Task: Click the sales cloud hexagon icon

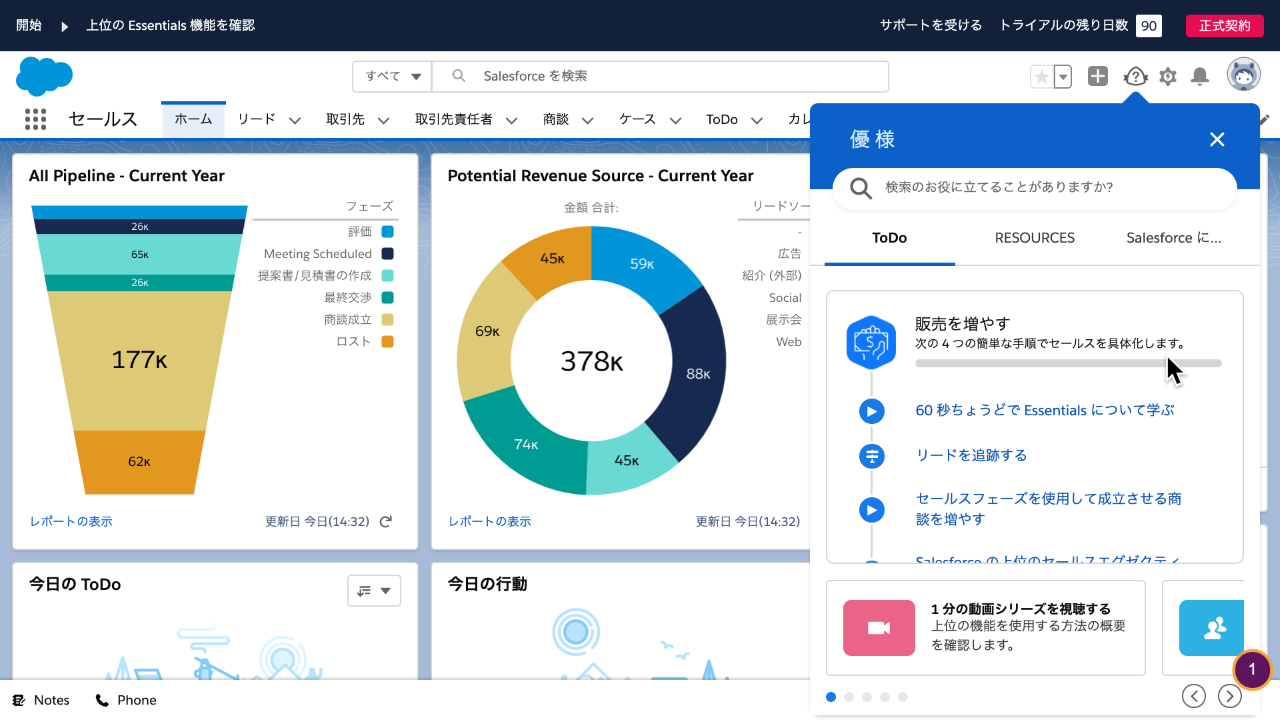Action: click(x=871, y=342)
